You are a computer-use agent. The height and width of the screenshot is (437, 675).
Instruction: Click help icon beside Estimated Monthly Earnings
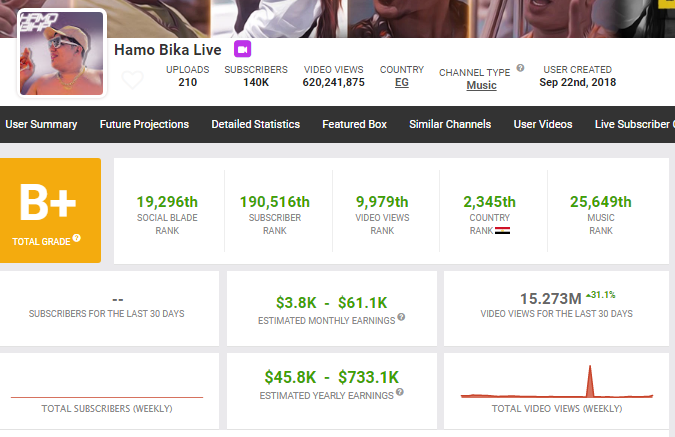(401, 317)
